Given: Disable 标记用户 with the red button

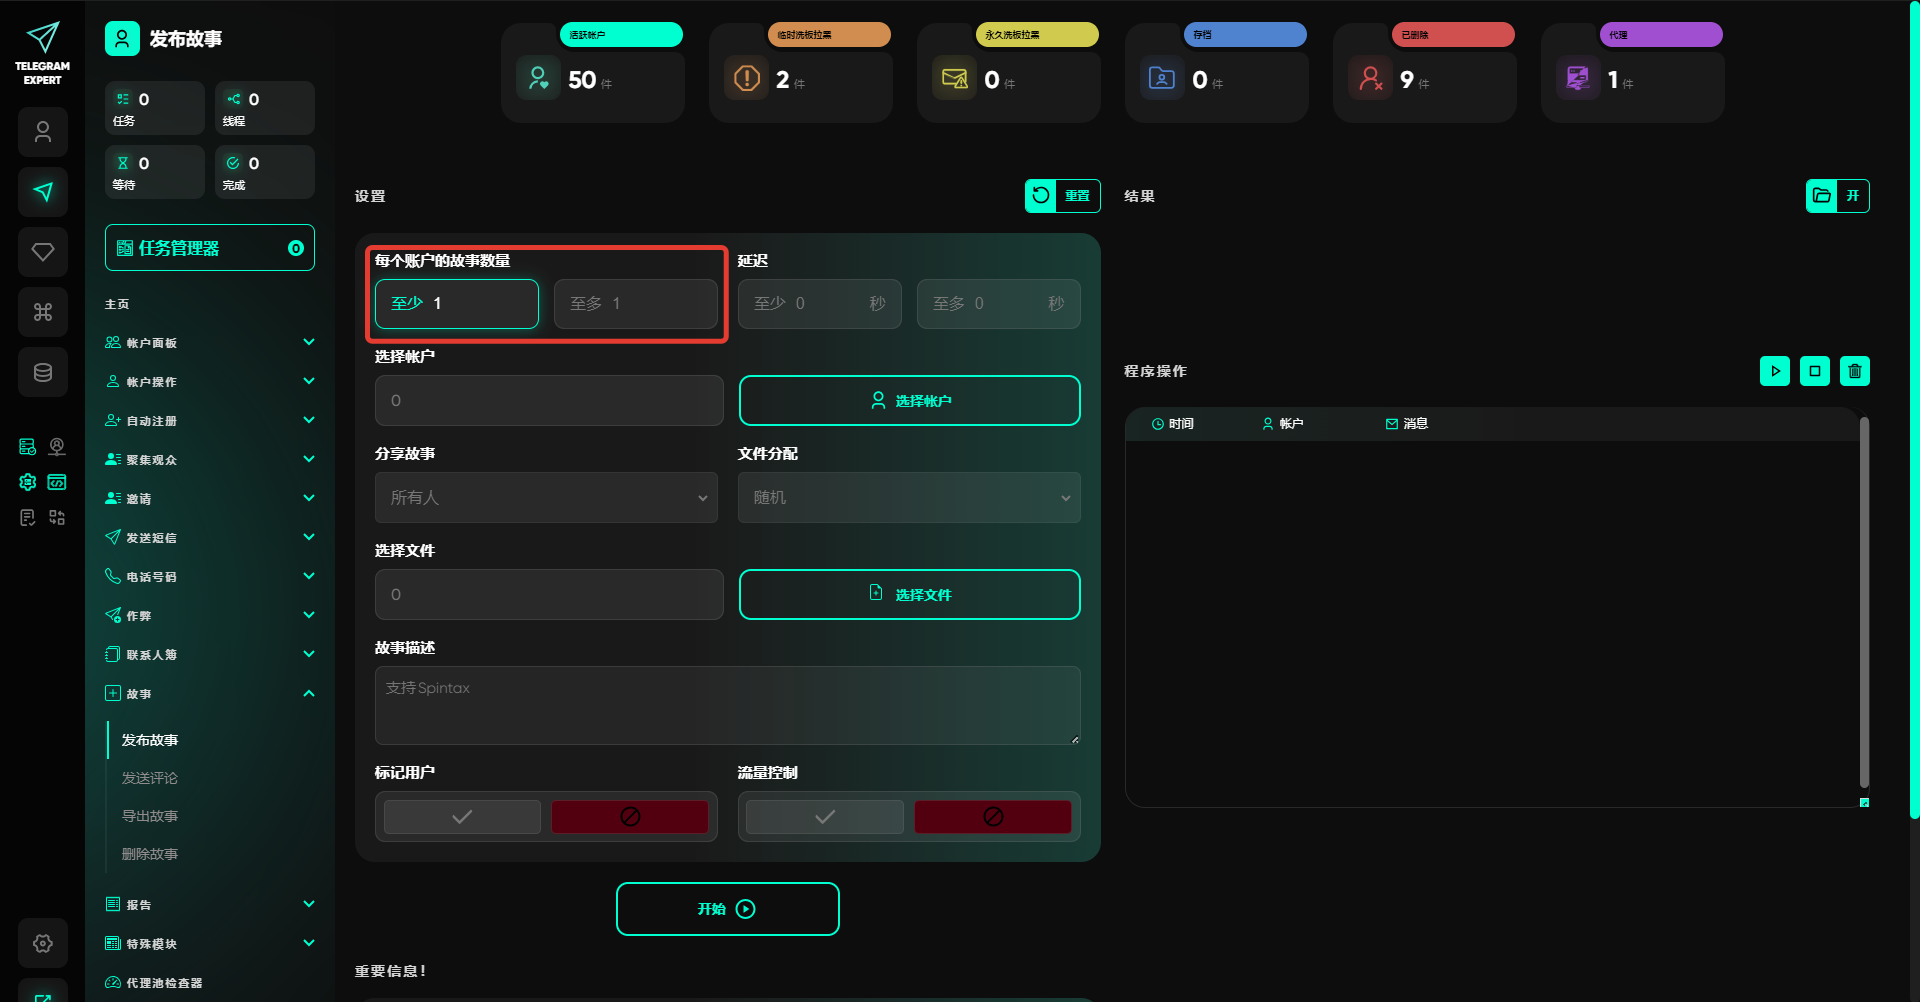Looking at the screenshot, I should tap(630, 817).
